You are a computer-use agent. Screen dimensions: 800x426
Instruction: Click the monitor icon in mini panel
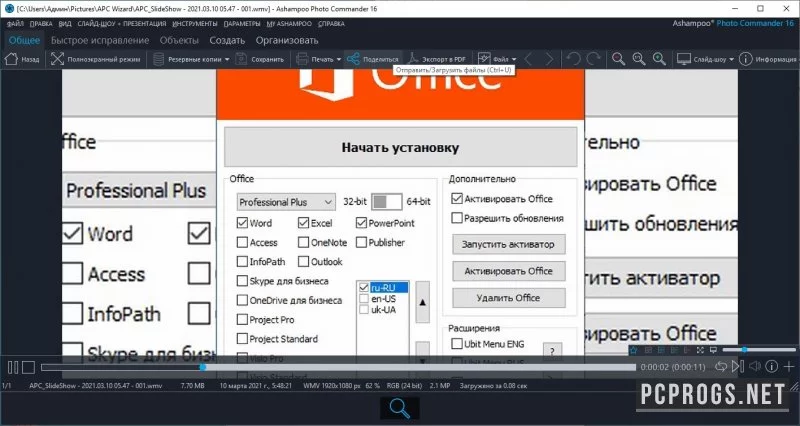coord(713,350)
